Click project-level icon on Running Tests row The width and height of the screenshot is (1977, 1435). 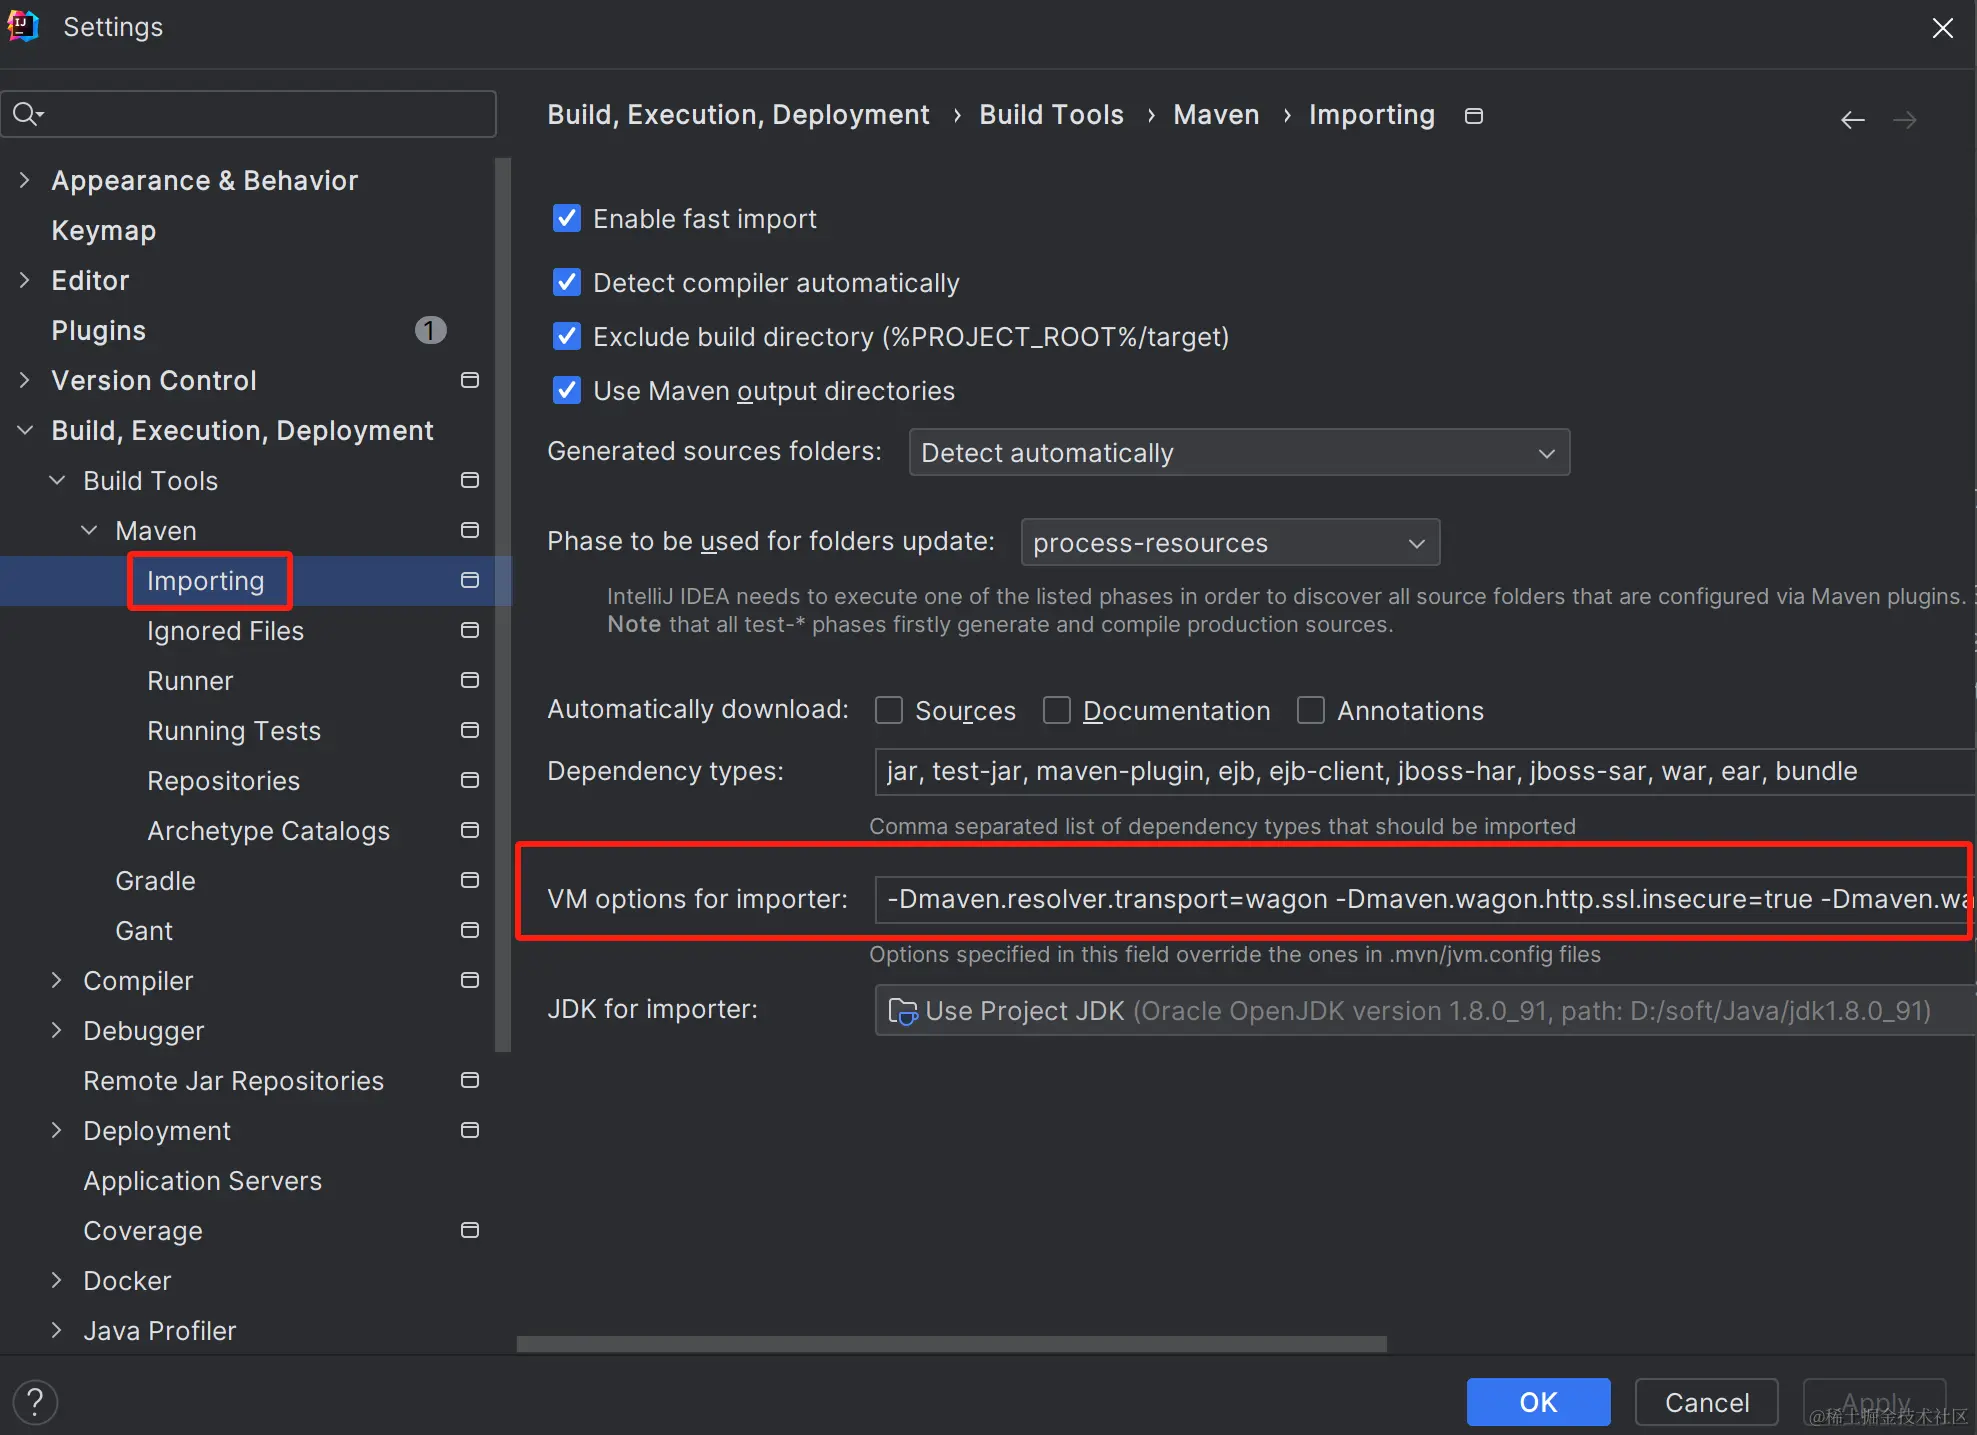tap(469, 730)
